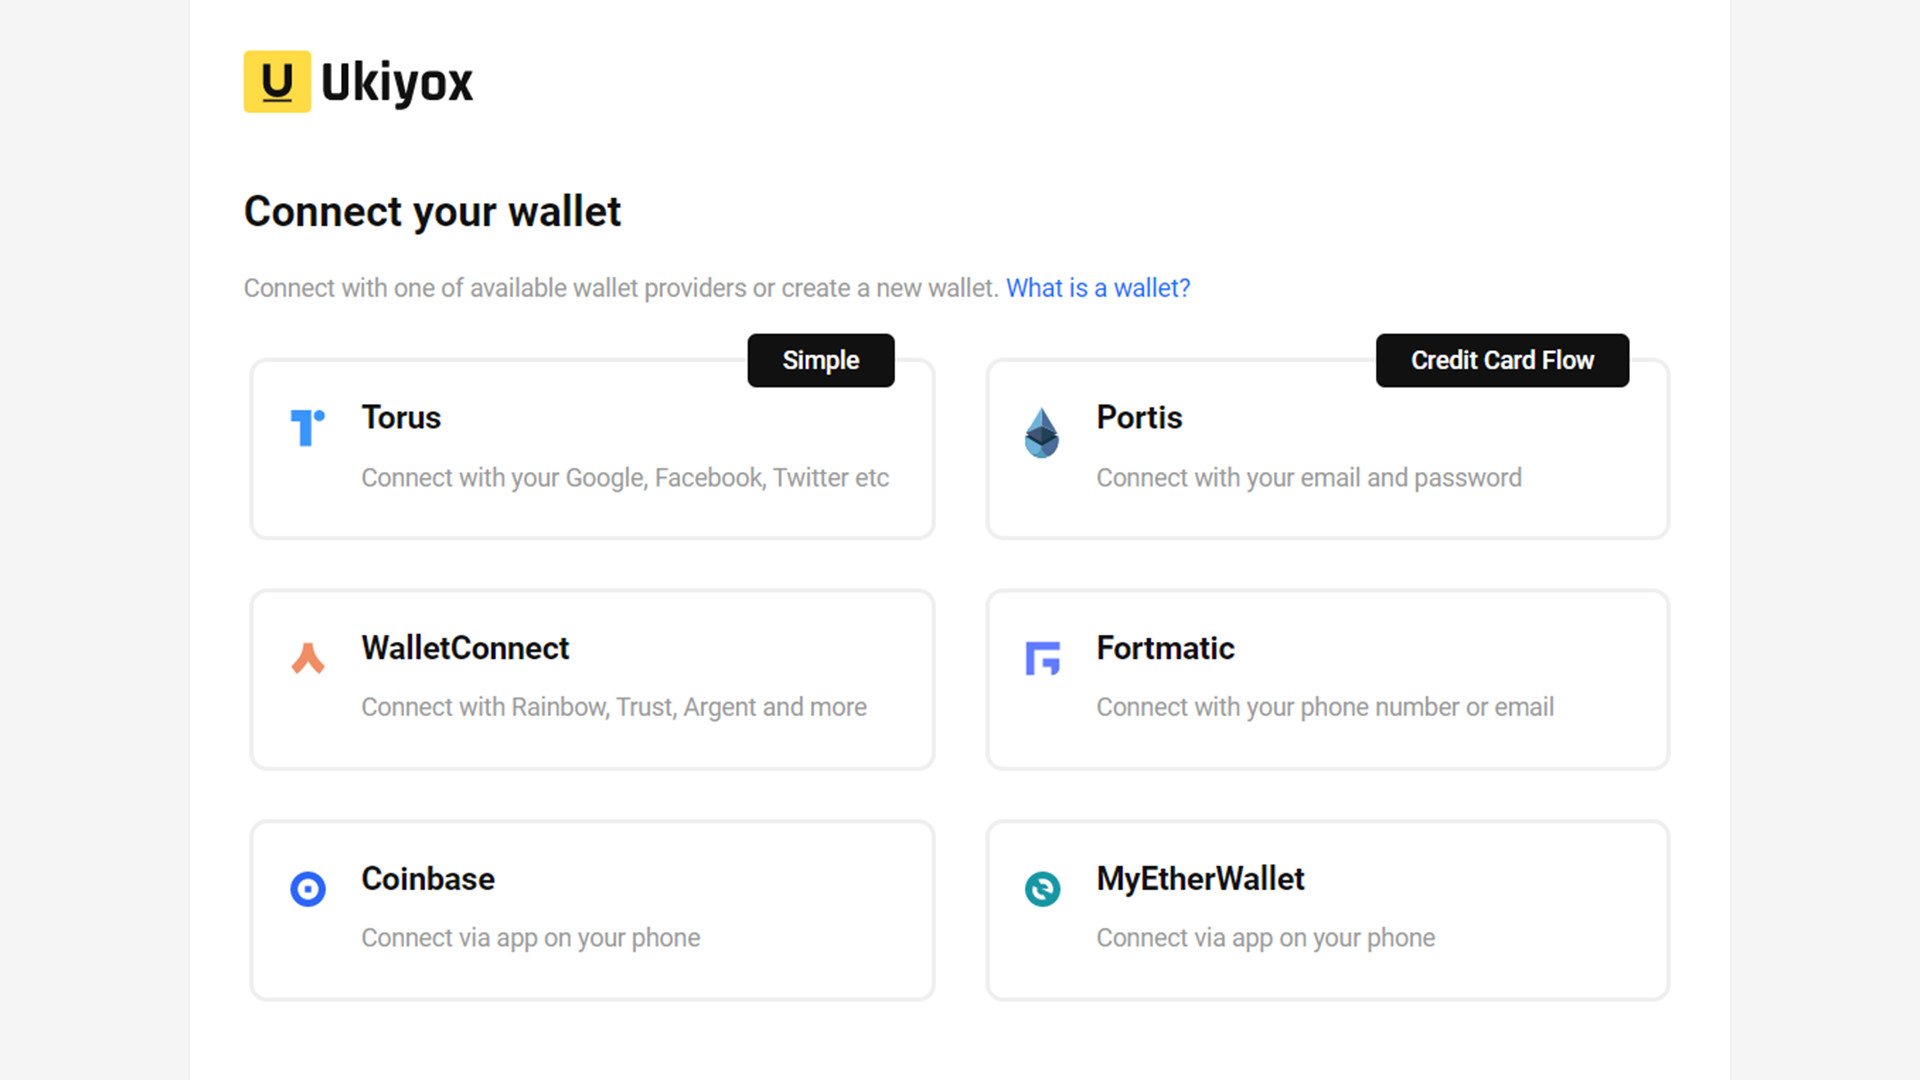This screenshot has height=1080, width=1920.
Task: Click "Connect with your phone number or email" text
Action: (x=1325, y=707)
